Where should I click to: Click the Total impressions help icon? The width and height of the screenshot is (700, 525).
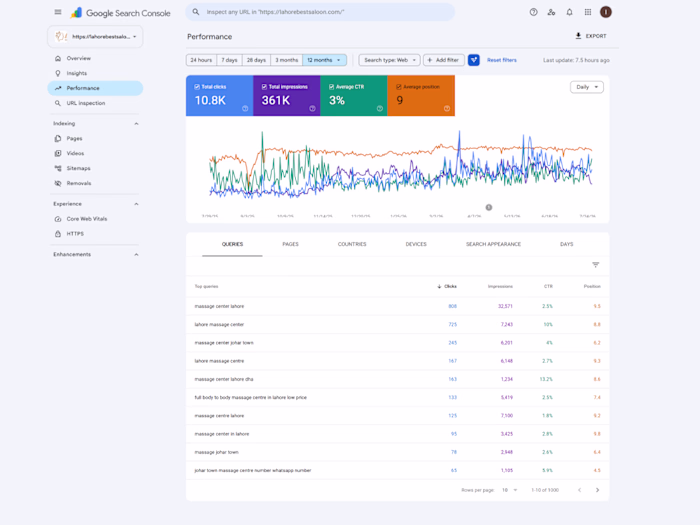click(x=312, y=108)
